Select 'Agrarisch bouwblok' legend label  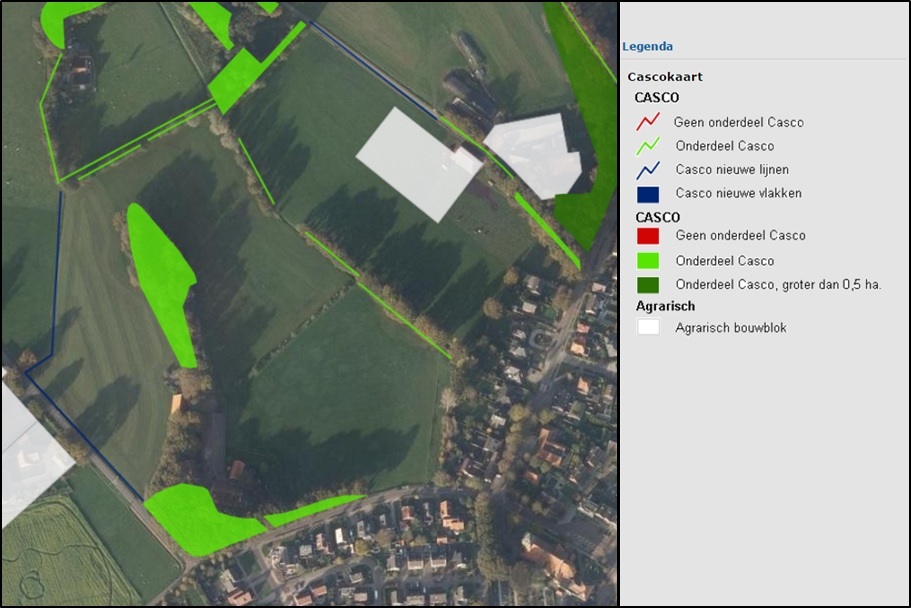(731, 328)
